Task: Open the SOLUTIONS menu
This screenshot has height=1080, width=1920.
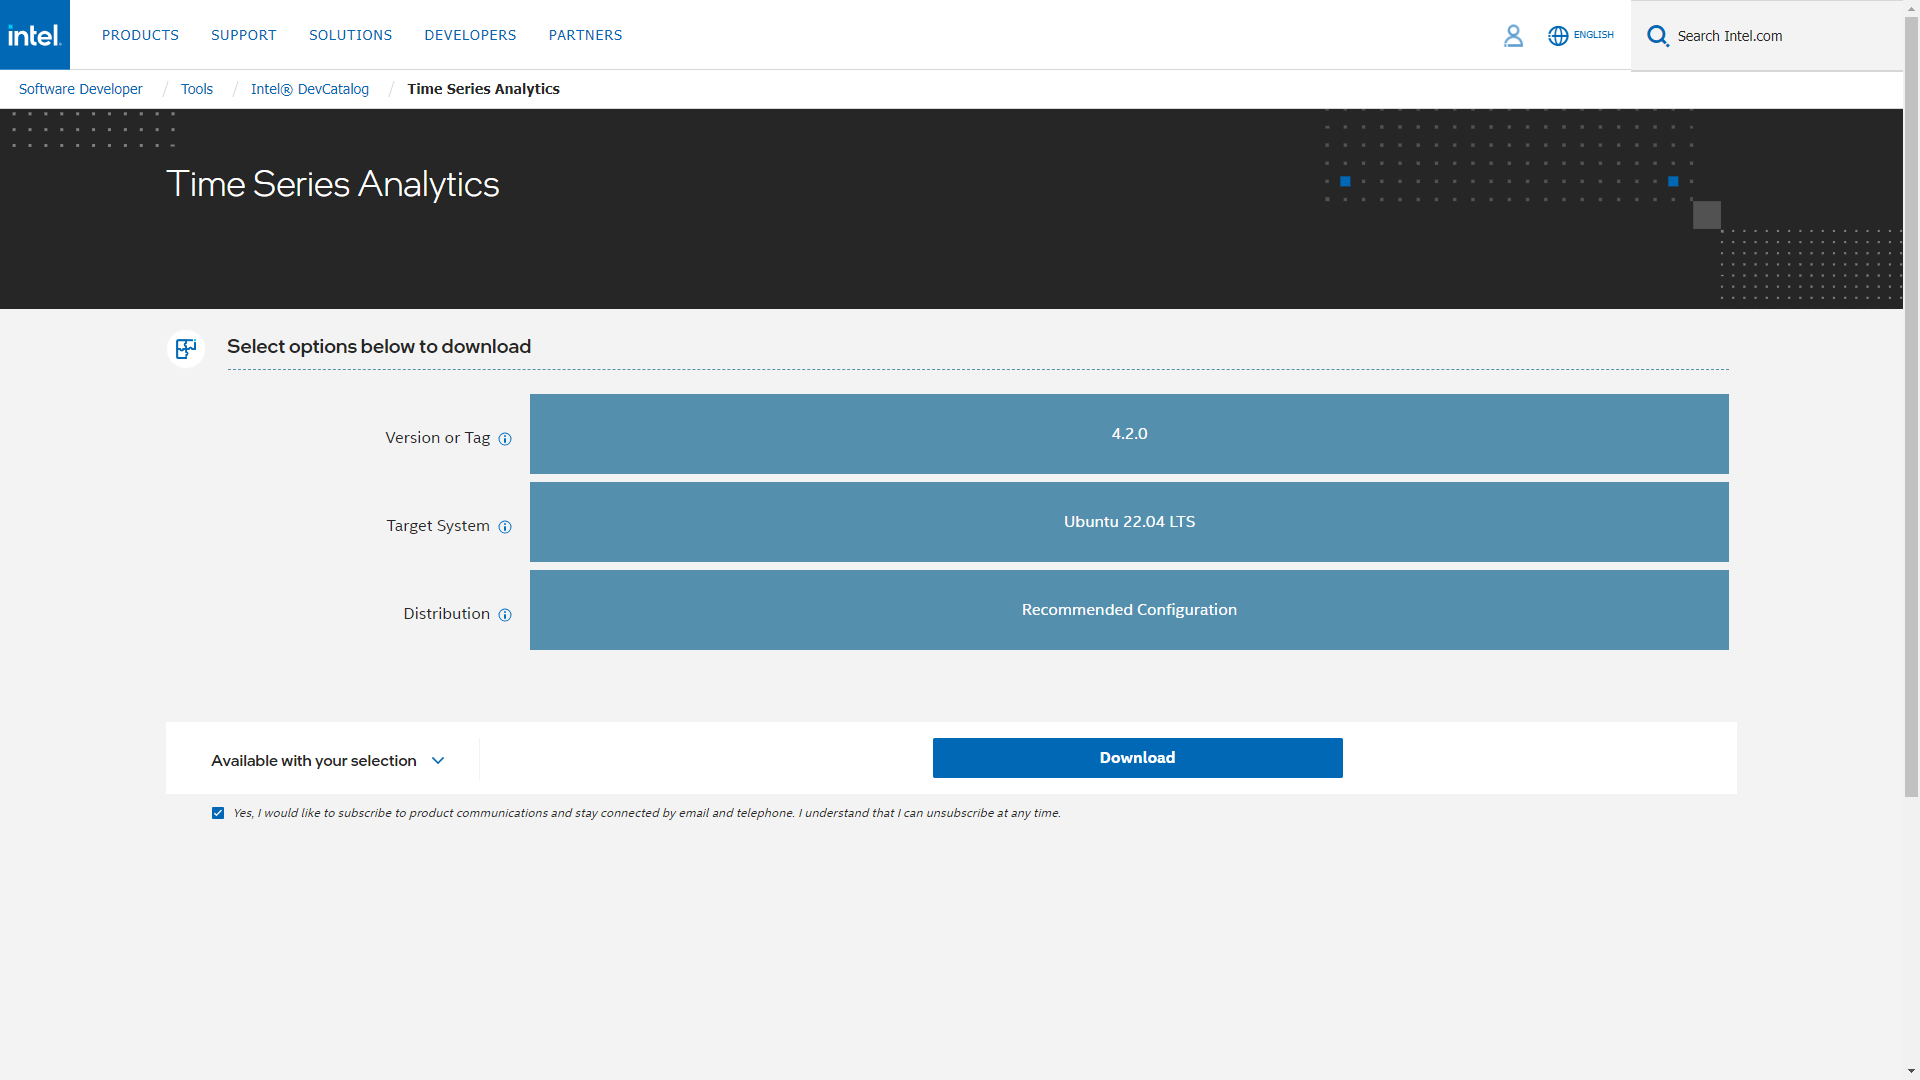Action: 350,35
